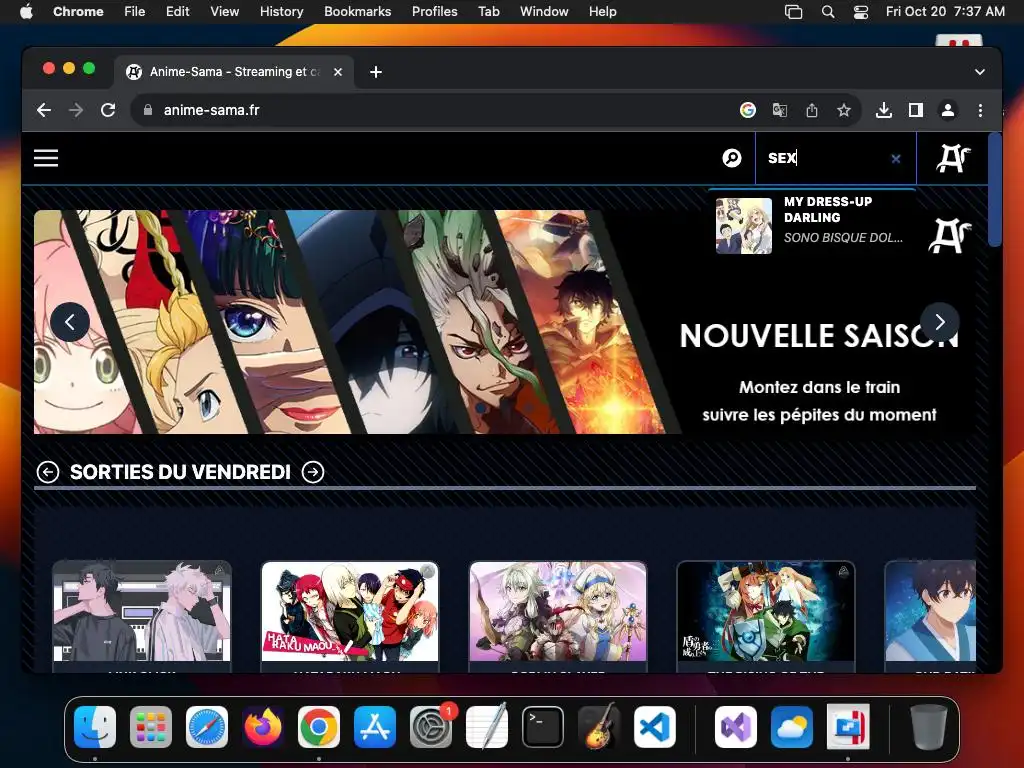Open the Apple menu
Viewport: 1024px width, 768px height.
(26, 11)
